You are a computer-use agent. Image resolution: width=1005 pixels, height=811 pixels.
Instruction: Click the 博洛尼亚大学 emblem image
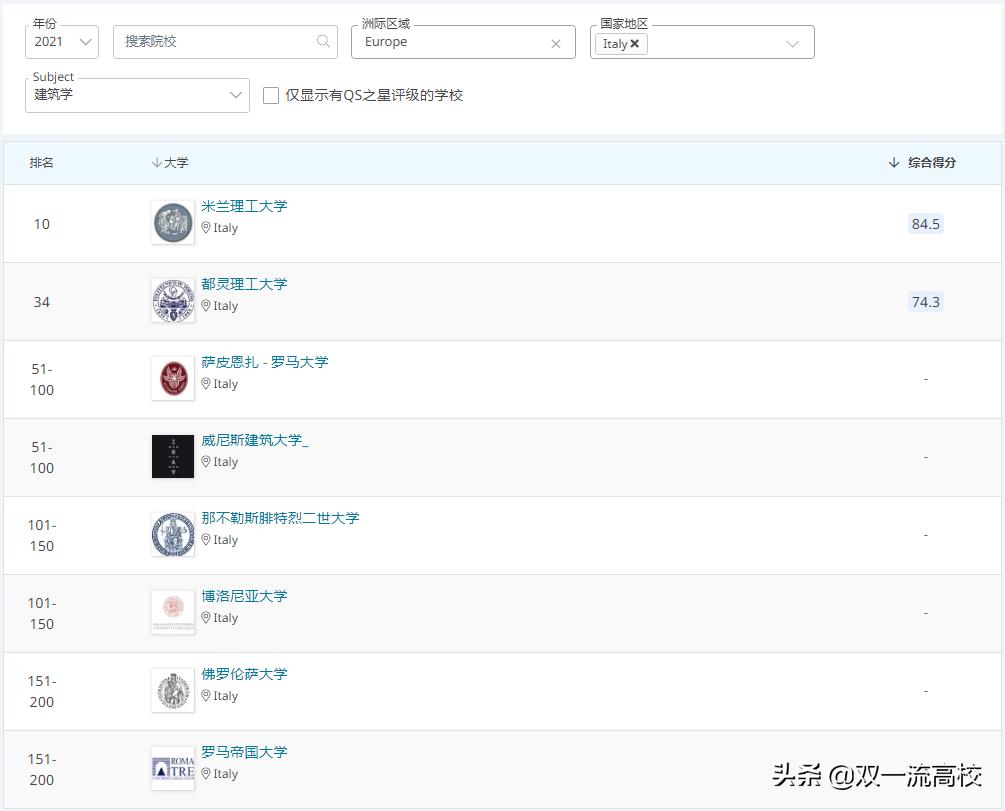click(x=172, y=612)
